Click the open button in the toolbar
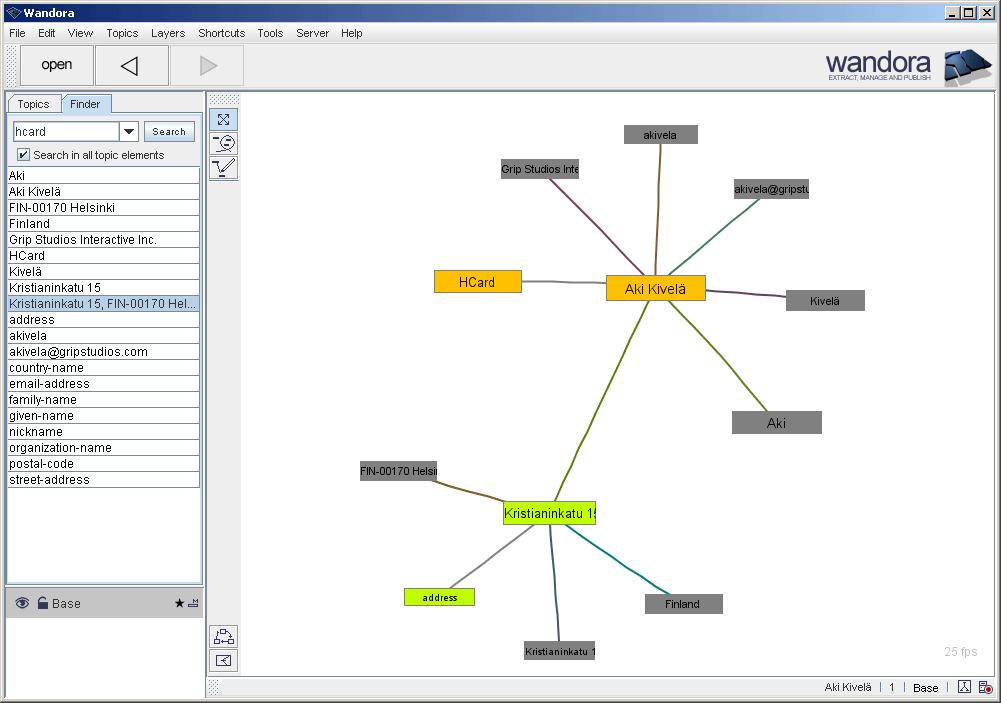This screenshot has height=703, width=1001. (x=56, y=65)
